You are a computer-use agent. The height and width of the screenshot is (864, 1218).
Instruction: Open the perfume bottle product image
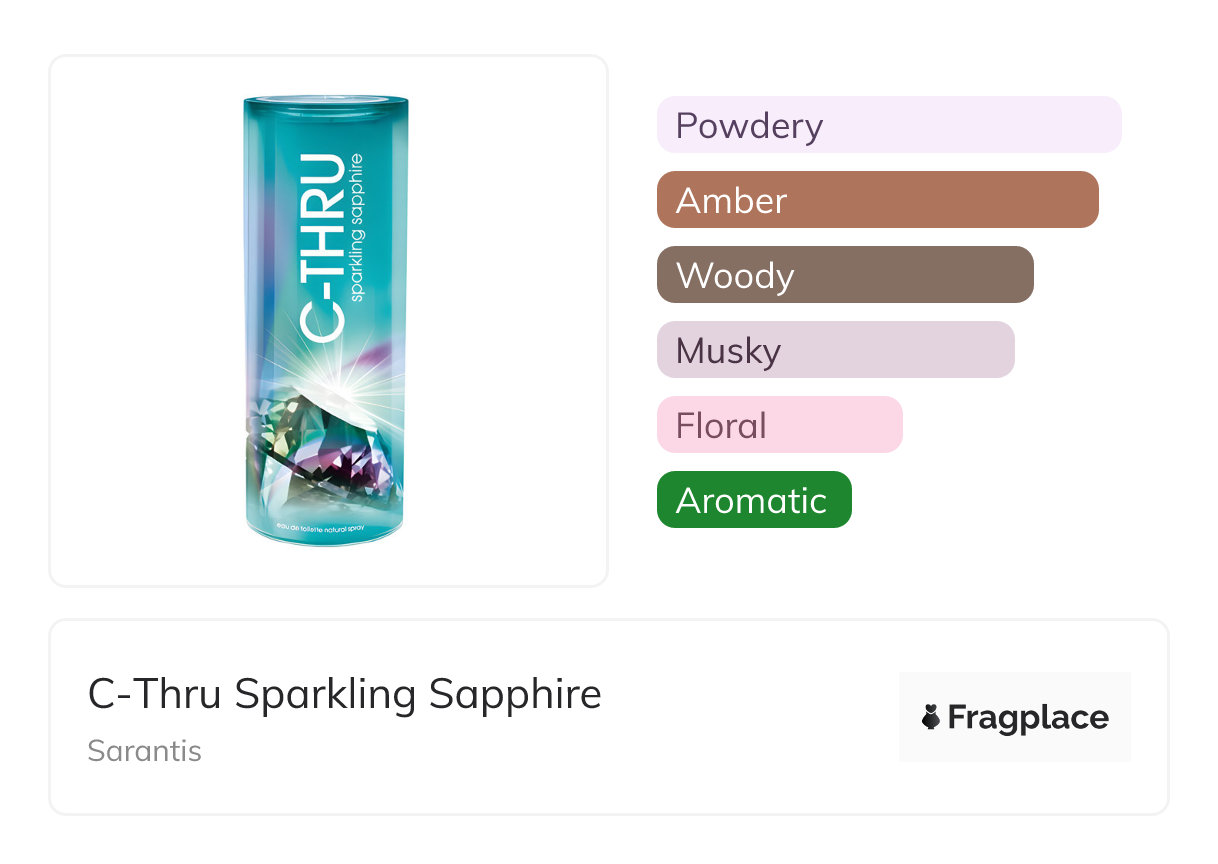pos(328,320)
